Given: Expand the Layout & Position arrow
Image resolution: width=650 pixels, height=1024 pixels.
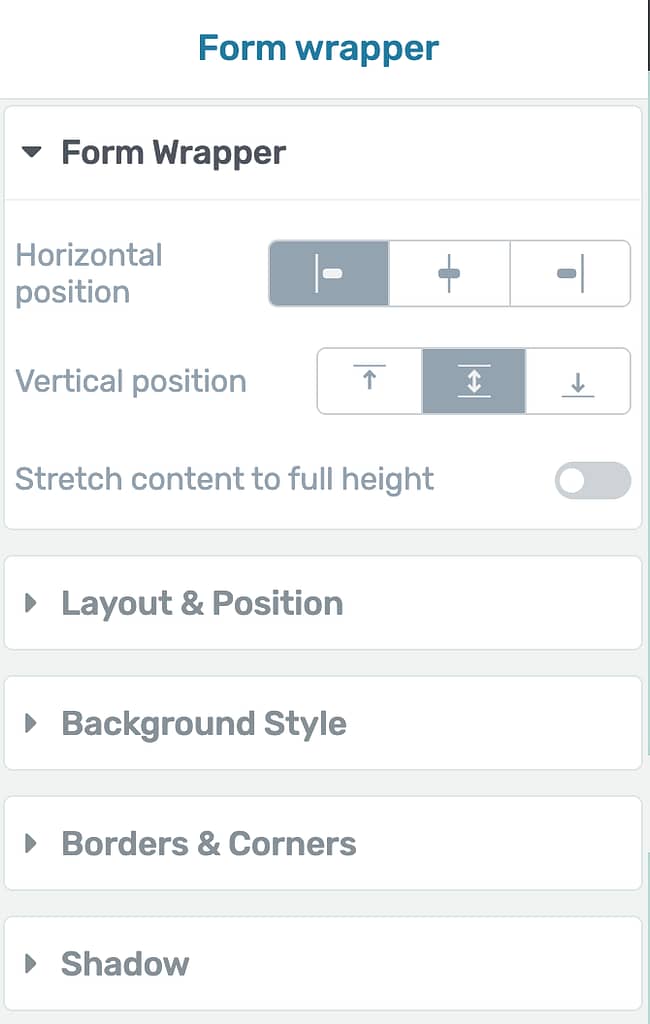Looking at the screenshot, I should pyautogui.click(x=30, y=603).
